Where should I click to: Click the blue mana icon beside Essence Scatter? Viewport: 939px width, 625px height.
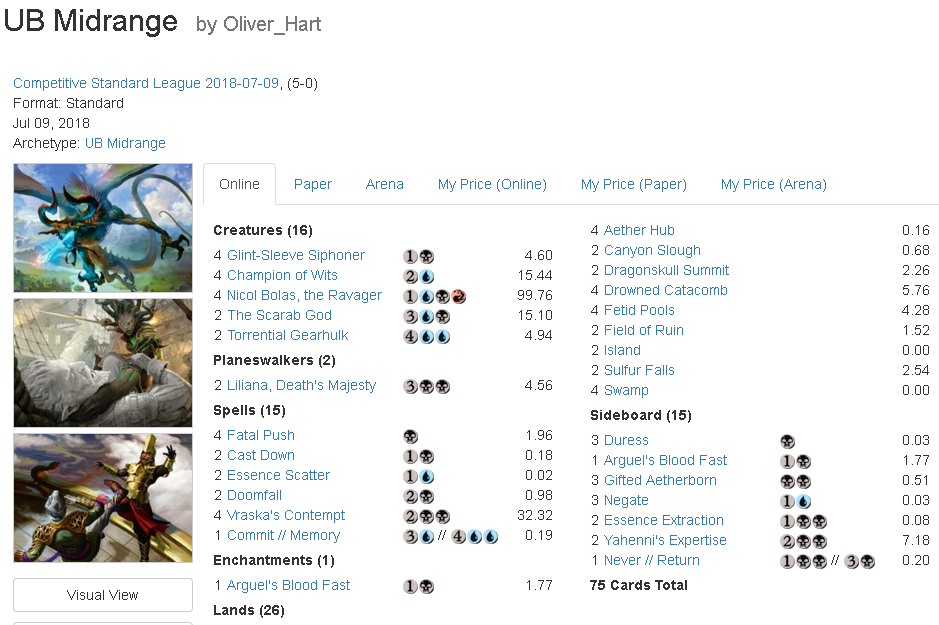coord(426,476)
